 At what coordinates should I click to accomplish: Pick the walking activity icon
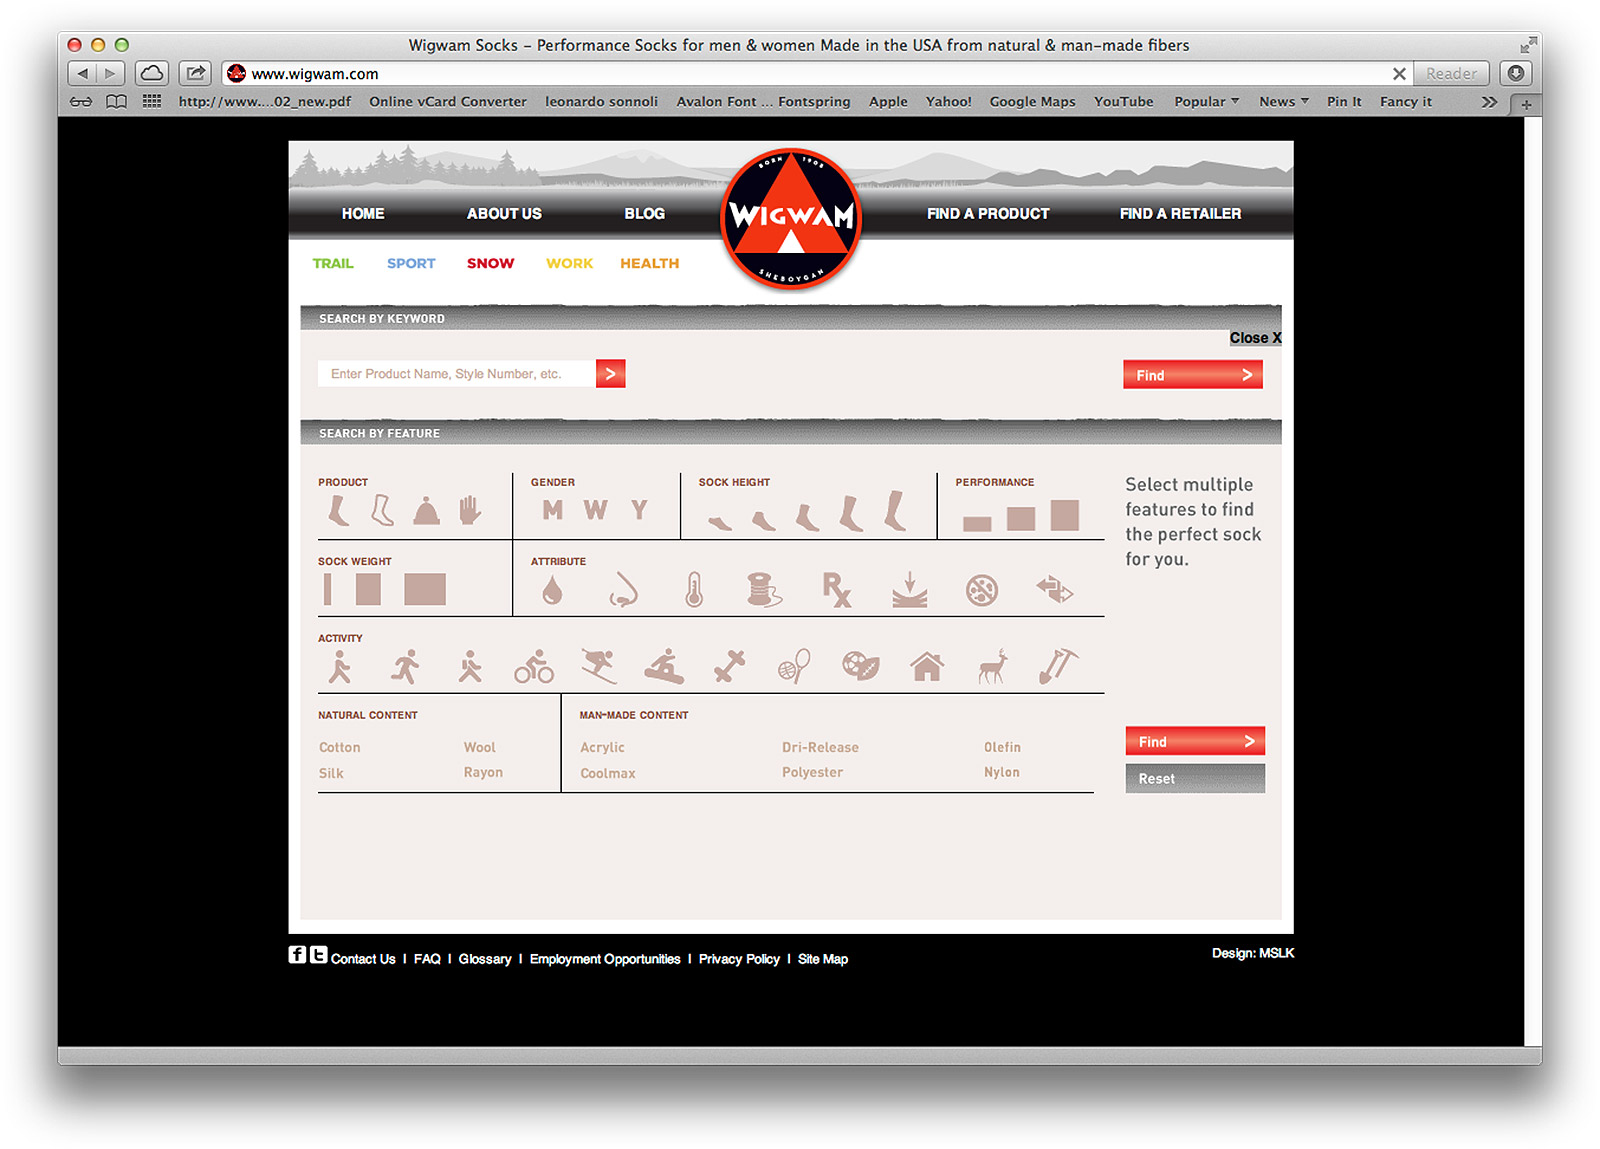click(340, 667)
